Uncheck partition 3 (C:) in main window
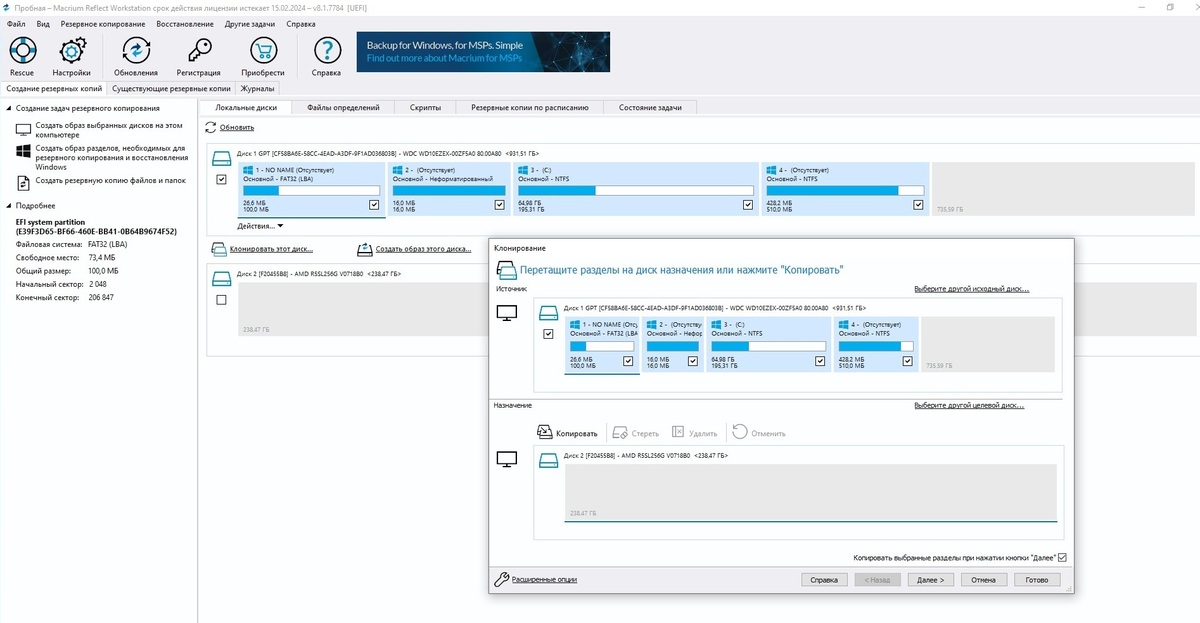The image size is (1200, 623). coord(747,205)
